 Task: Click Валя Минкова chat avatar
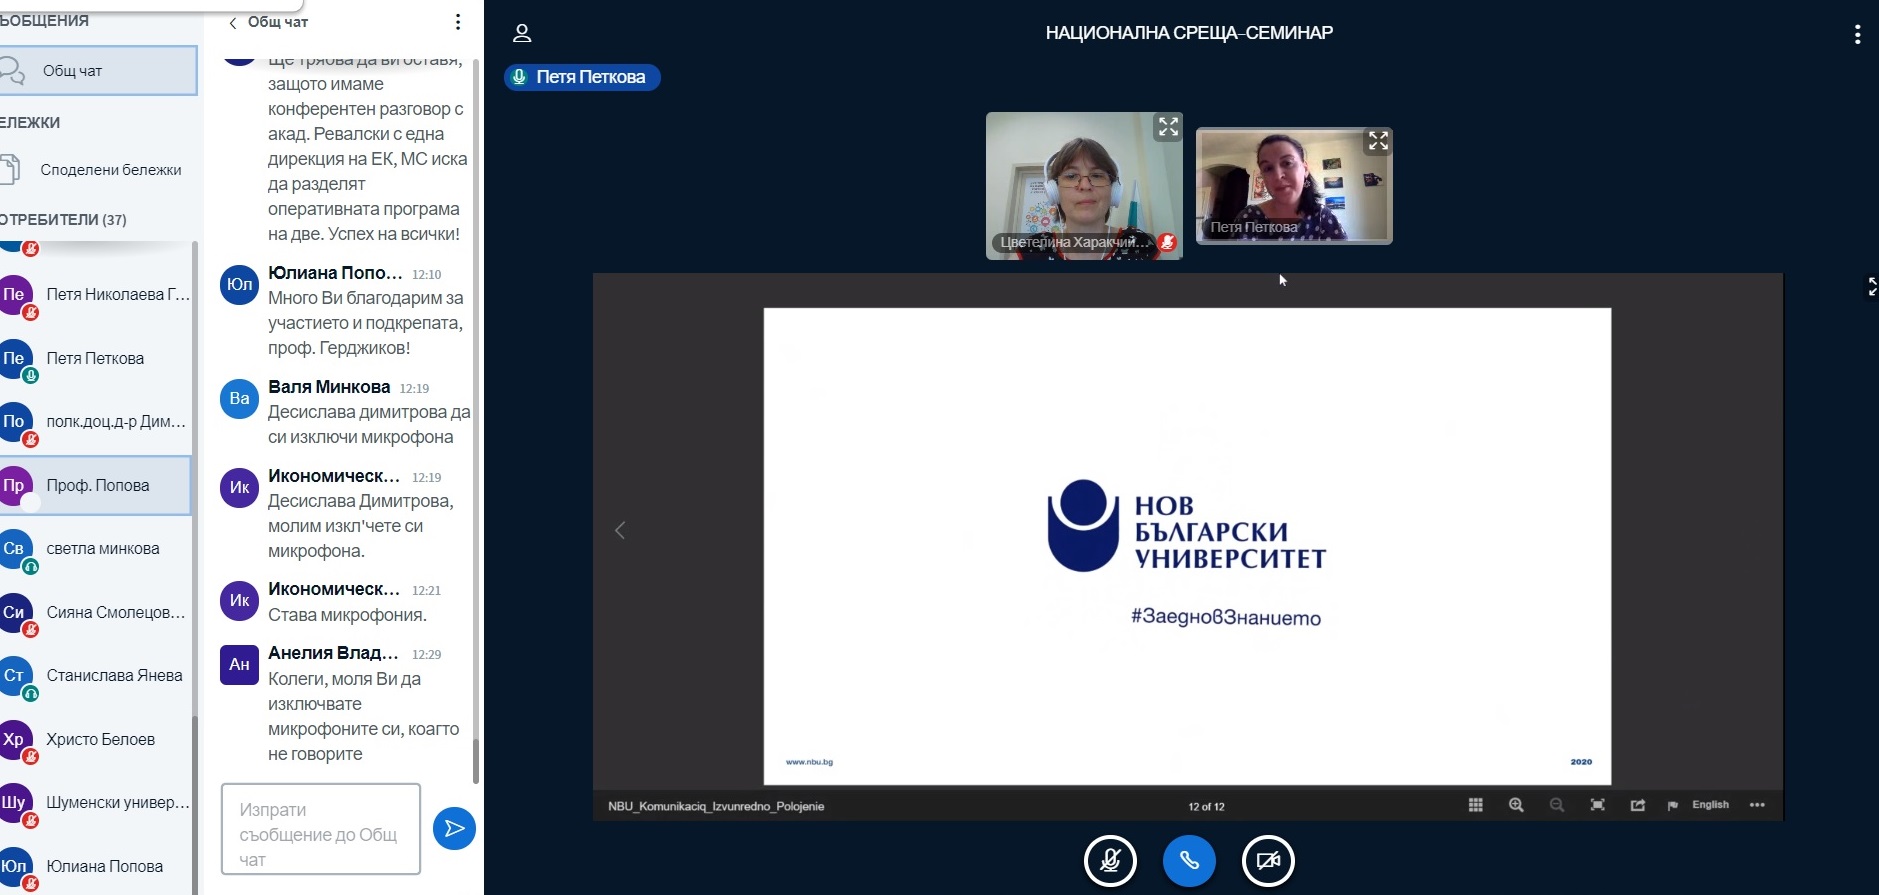coord(239,399)
